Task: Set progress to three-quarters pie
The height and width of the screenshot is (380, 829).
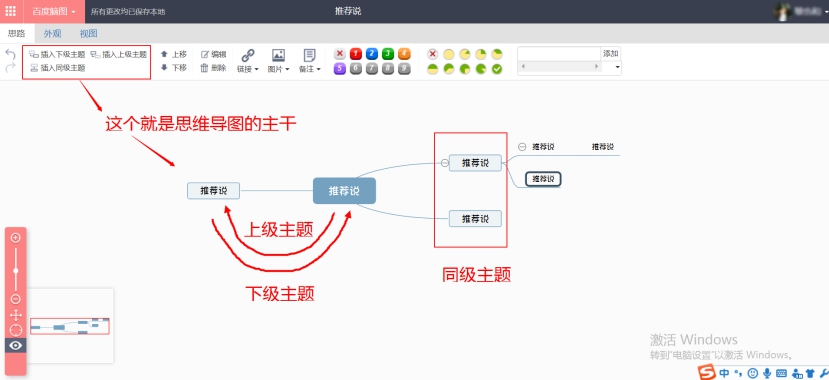Action: [465, 69]
